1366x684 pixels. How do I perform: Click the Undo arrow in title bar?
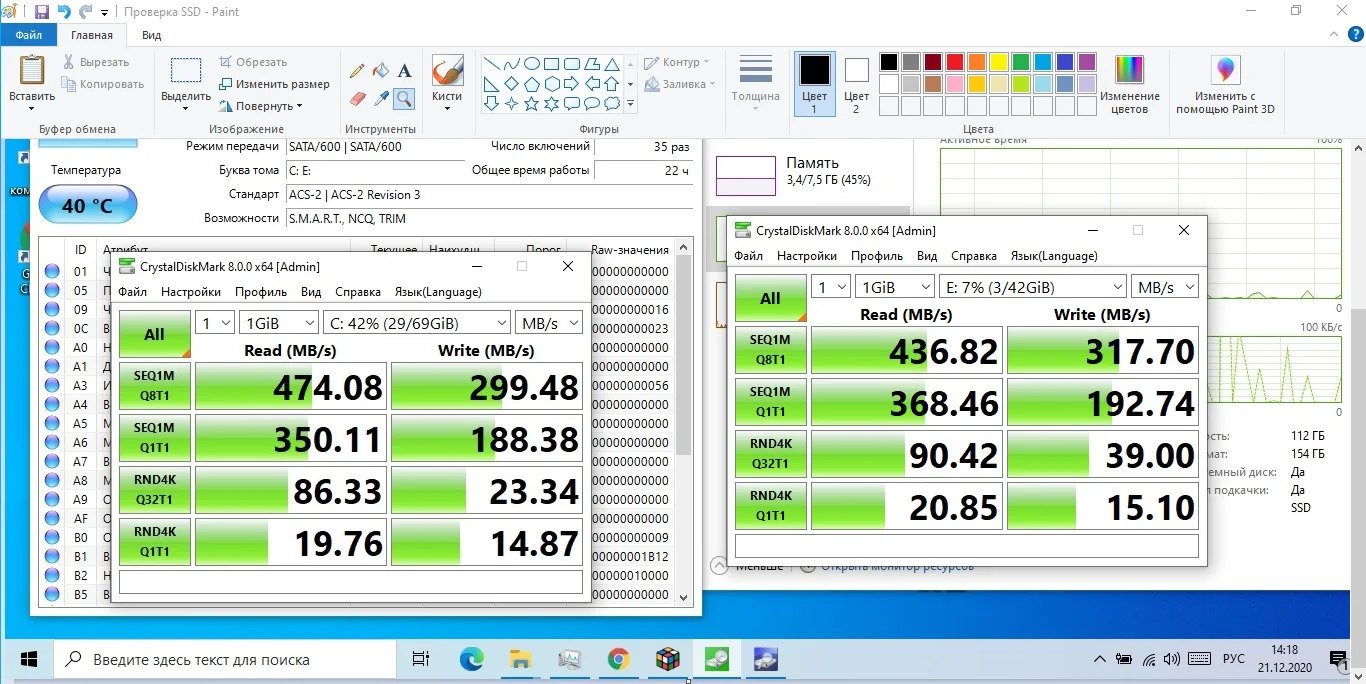[x=64, y=12]
